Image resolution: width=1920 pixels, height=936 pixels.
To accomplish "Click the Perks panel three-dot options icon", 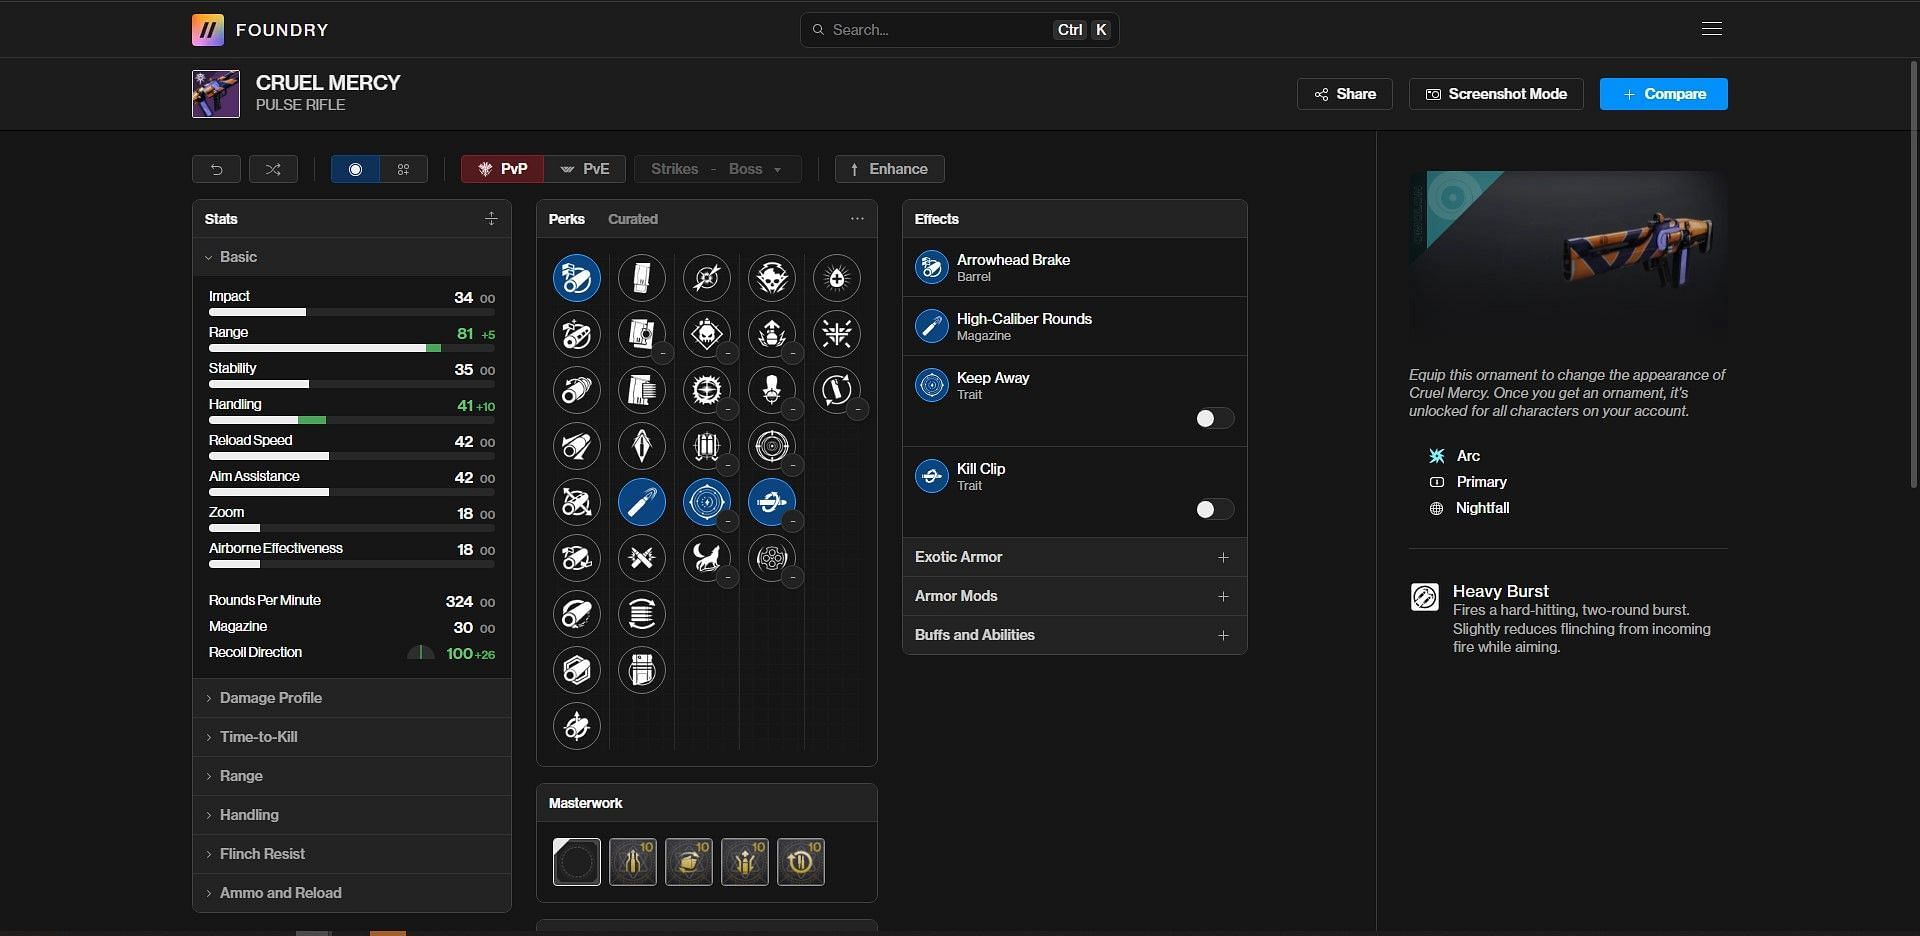I will point(857,219).
